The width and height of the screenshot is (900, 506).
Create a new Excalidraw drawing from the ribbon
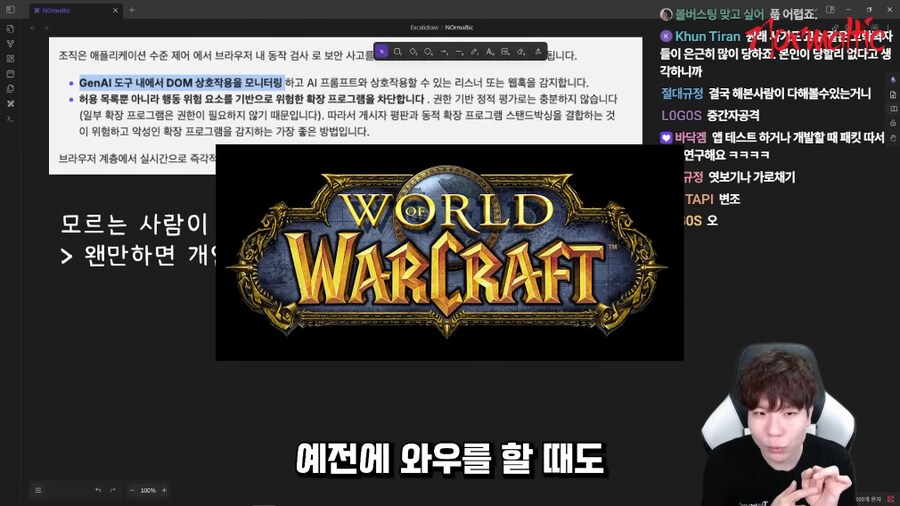click(x=10, y=104)
